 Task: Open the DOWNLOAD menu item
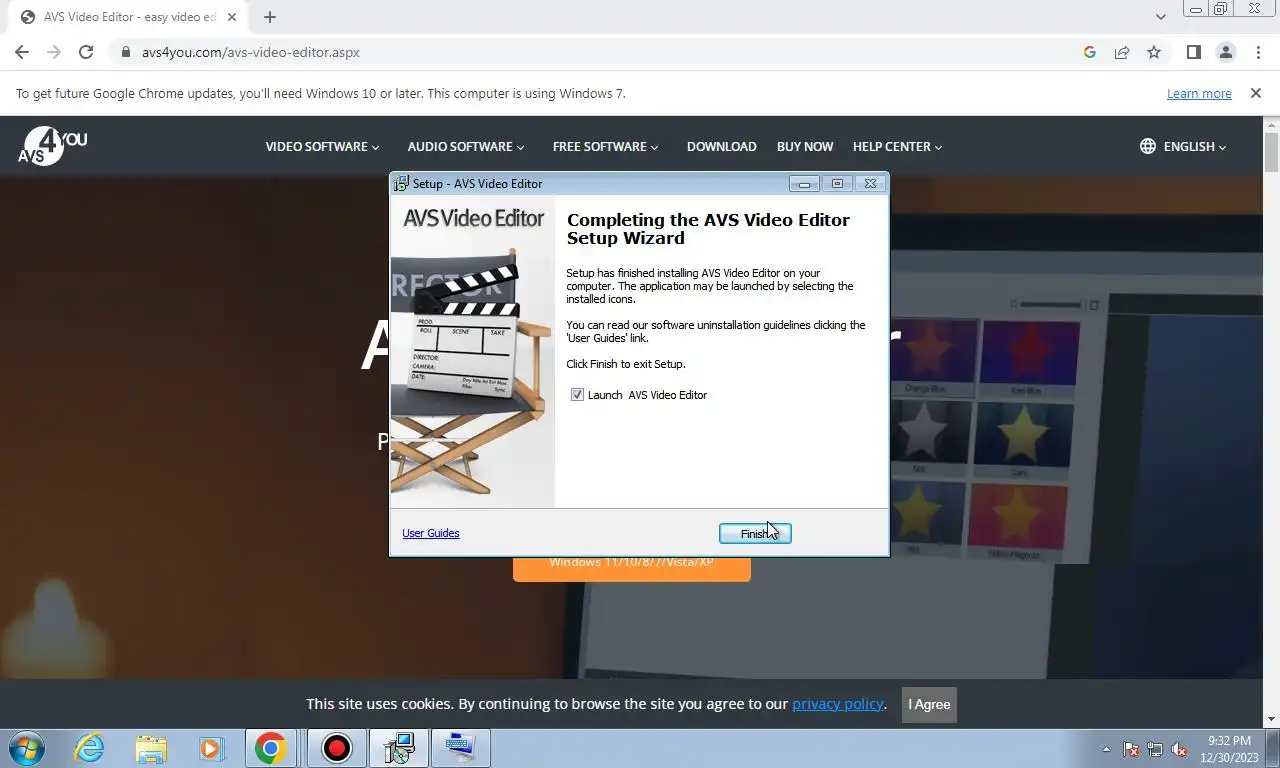point(721,146)
